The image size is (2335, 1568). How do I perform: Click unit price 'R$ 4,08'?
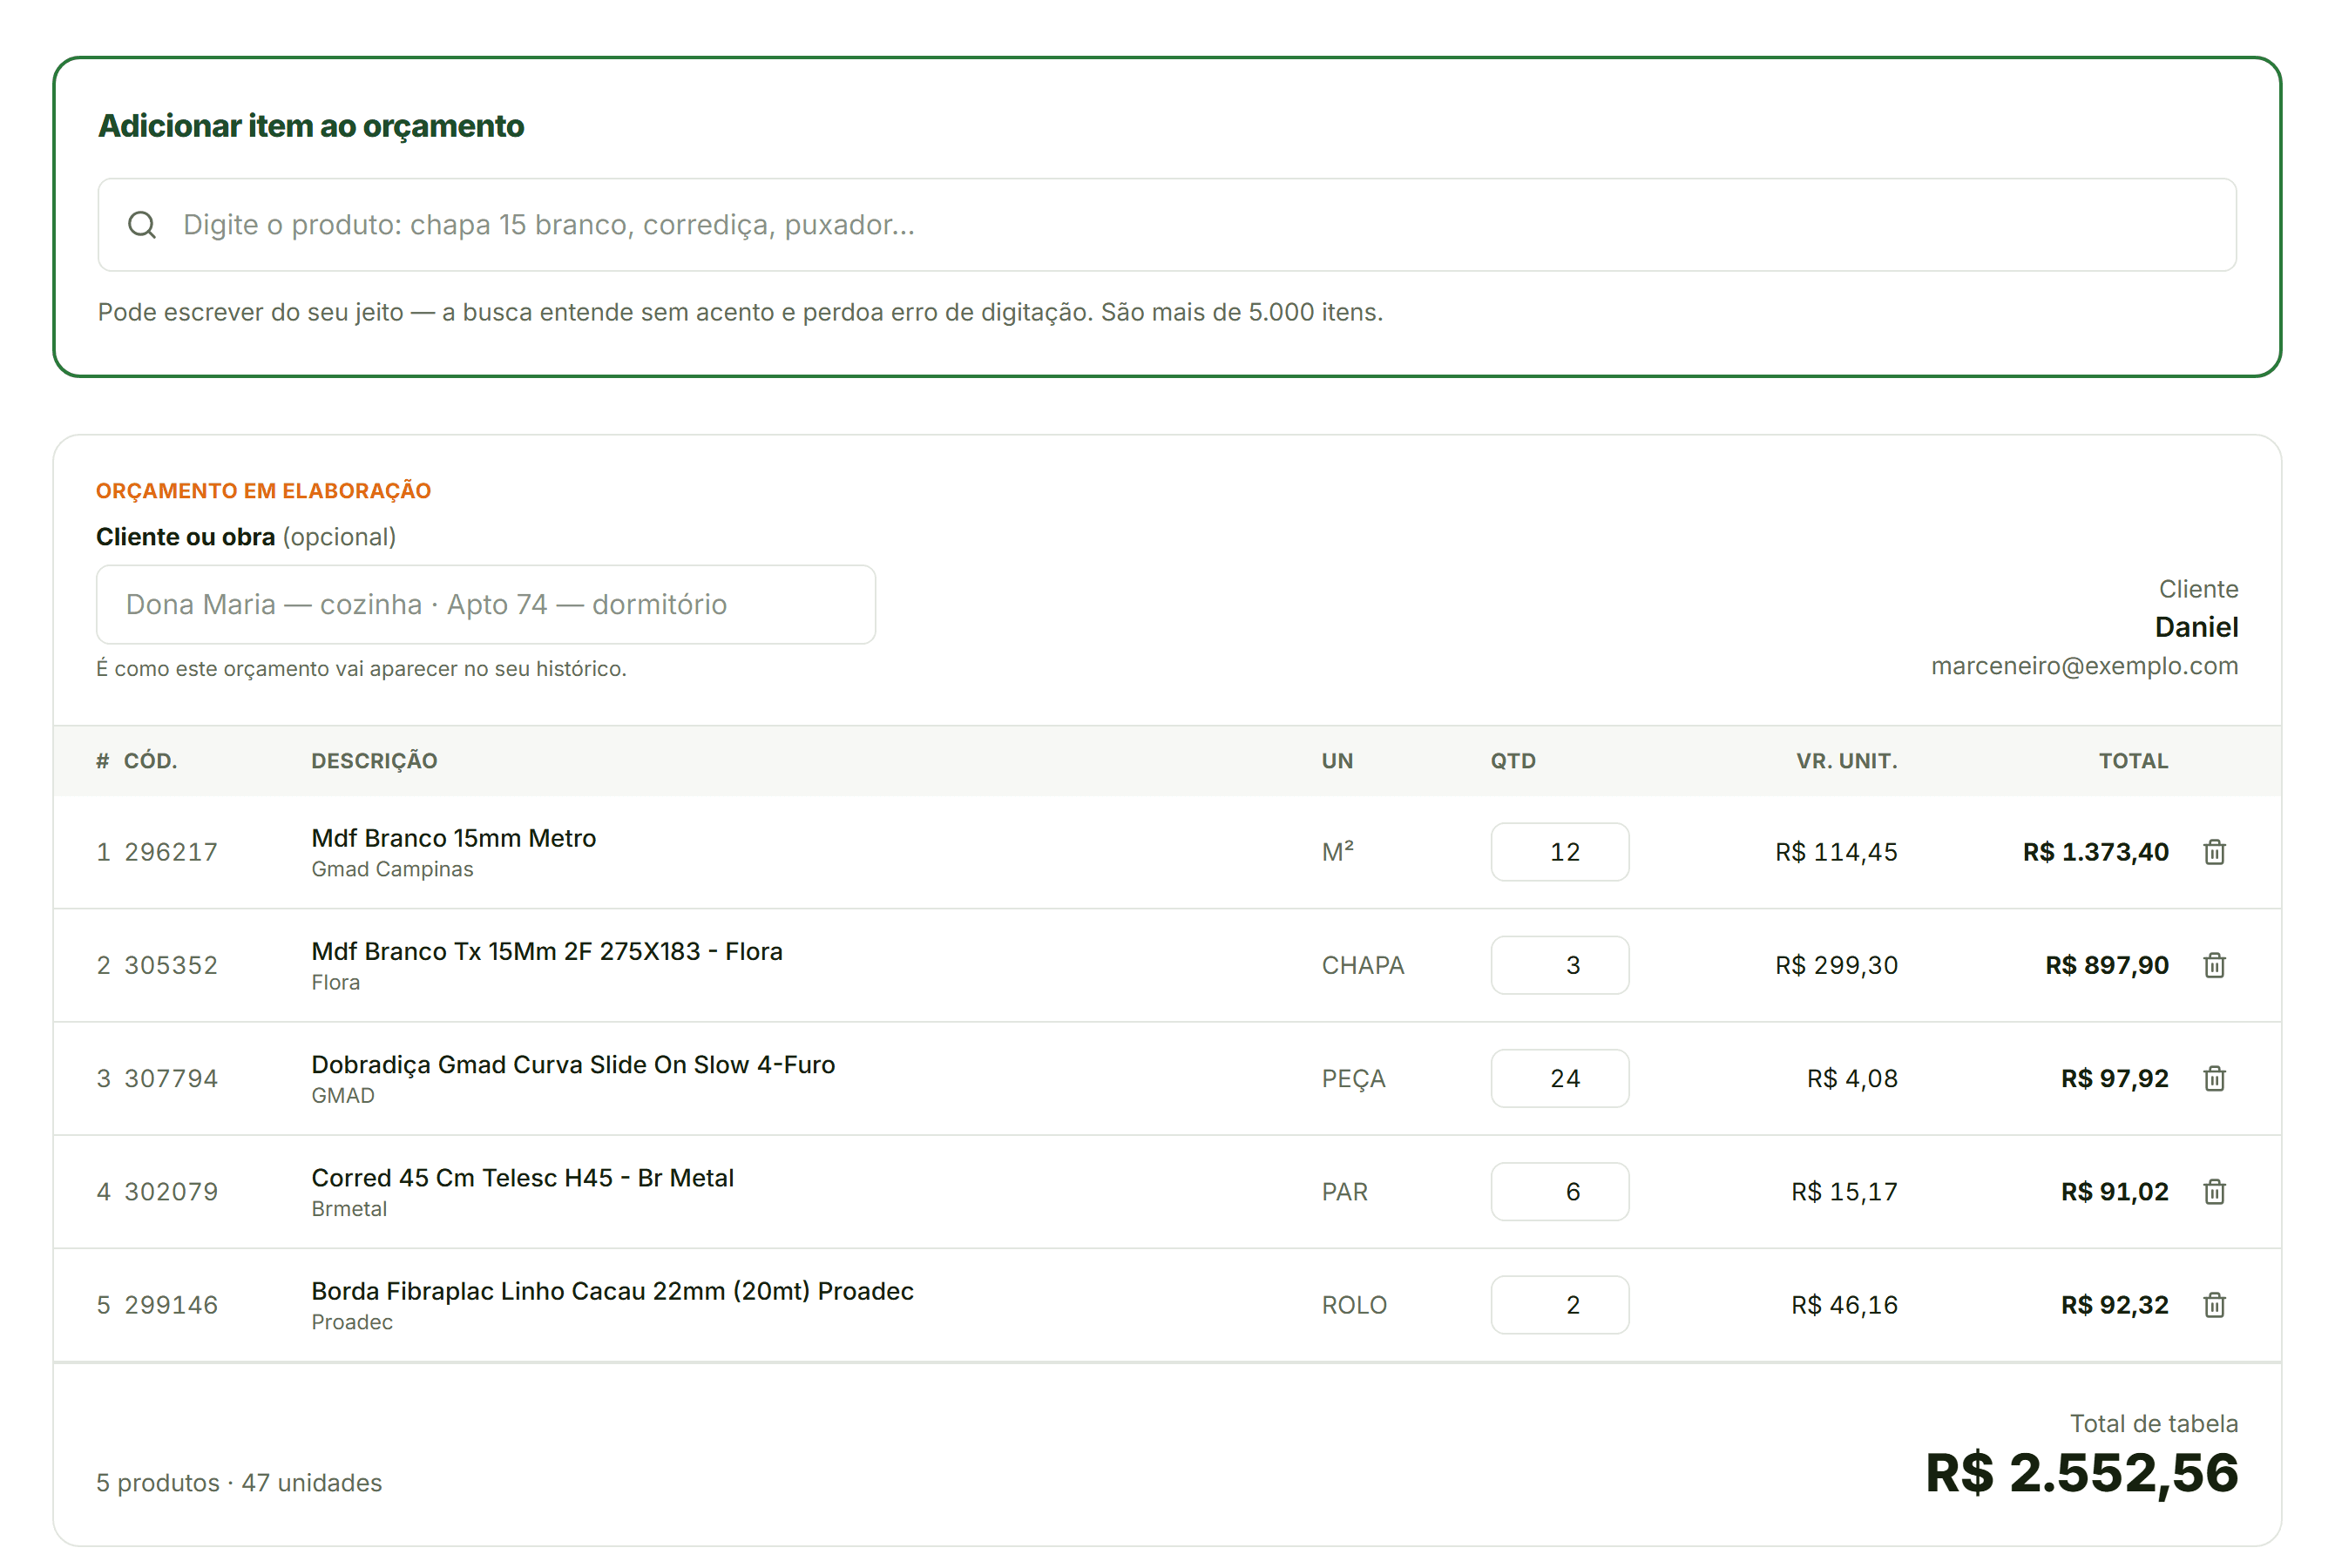click(x=1851, y=1078)
